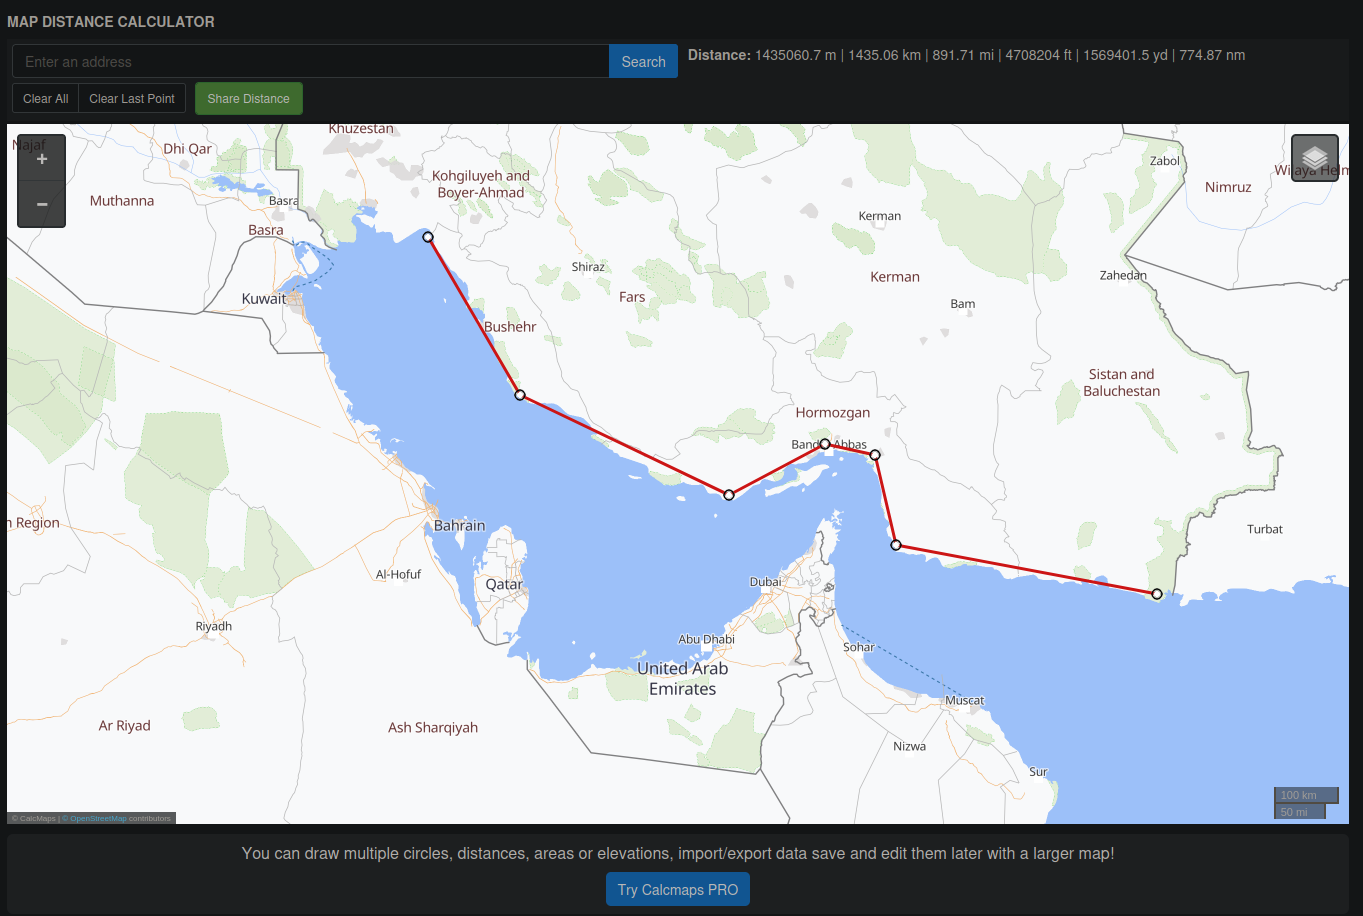The height and width of the screenshot is (916, 1363).
Task: Click the 'Muscat' label on the map
Action: 965,700
